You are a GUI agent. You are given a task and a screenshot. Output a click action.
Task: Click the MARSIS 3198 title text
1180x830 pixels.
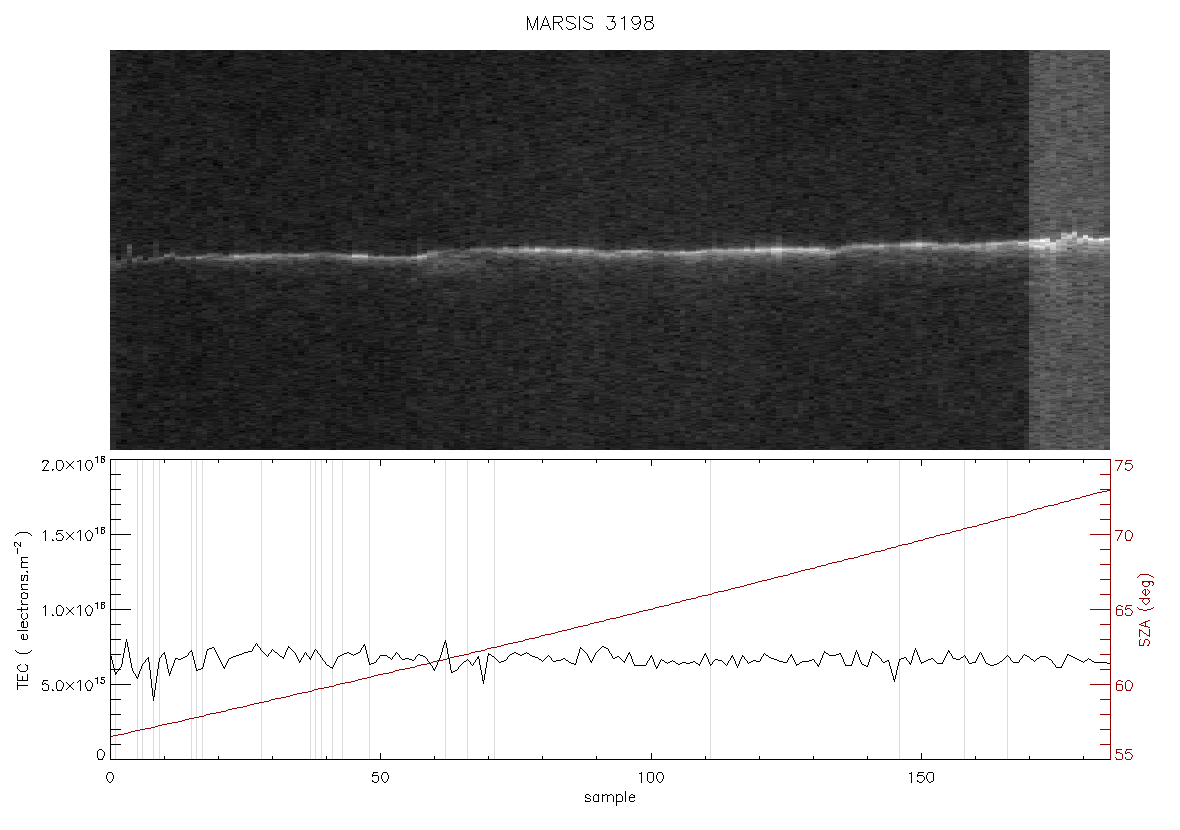[x=590, y=23]
